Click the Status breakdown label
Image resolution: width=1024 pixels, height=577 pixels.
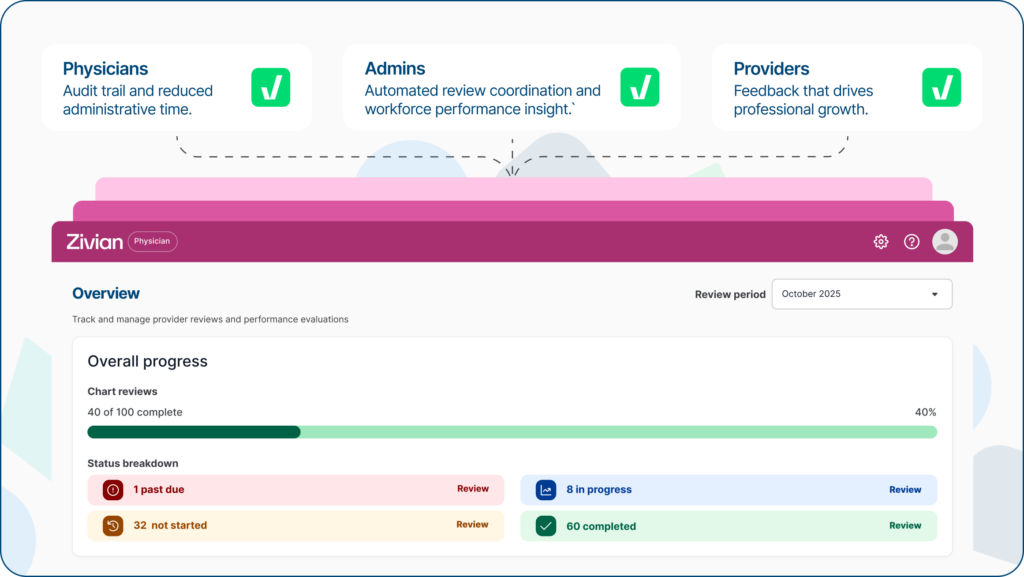coord(133,463)
